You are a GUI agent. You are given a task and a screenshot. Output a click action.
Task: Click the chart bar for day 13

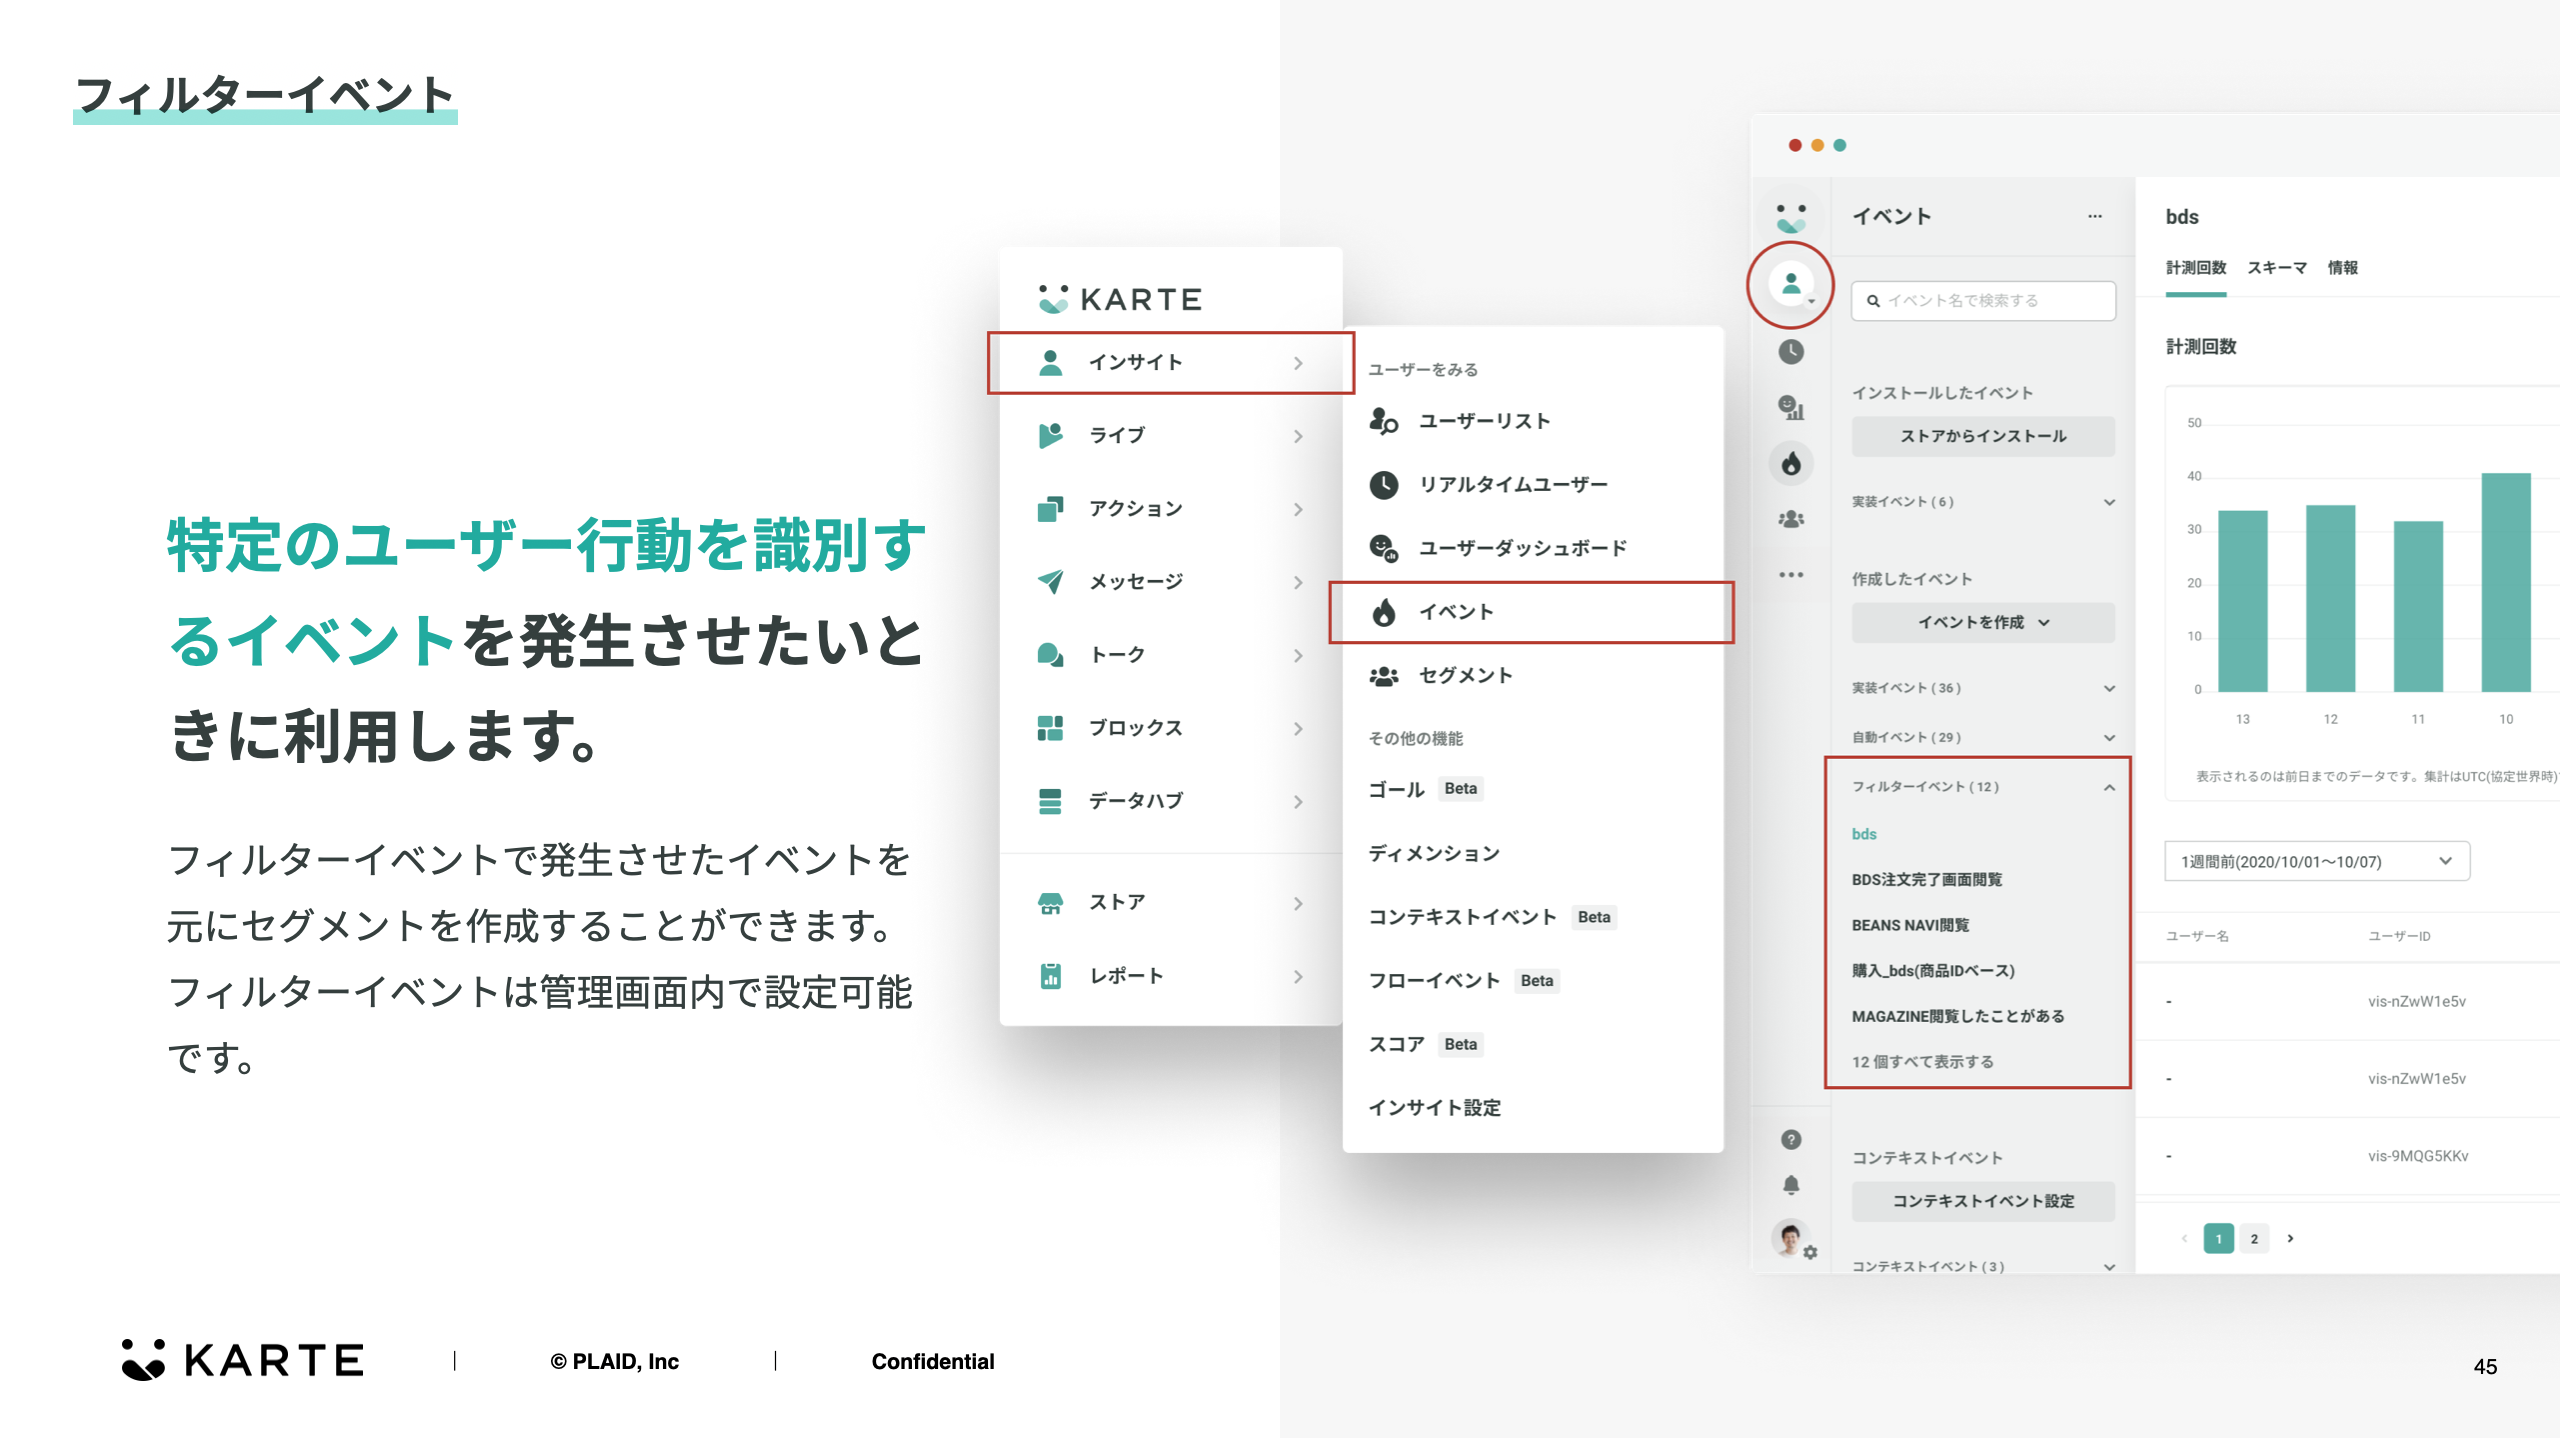pyautogui.click(x=2242, y=601)
